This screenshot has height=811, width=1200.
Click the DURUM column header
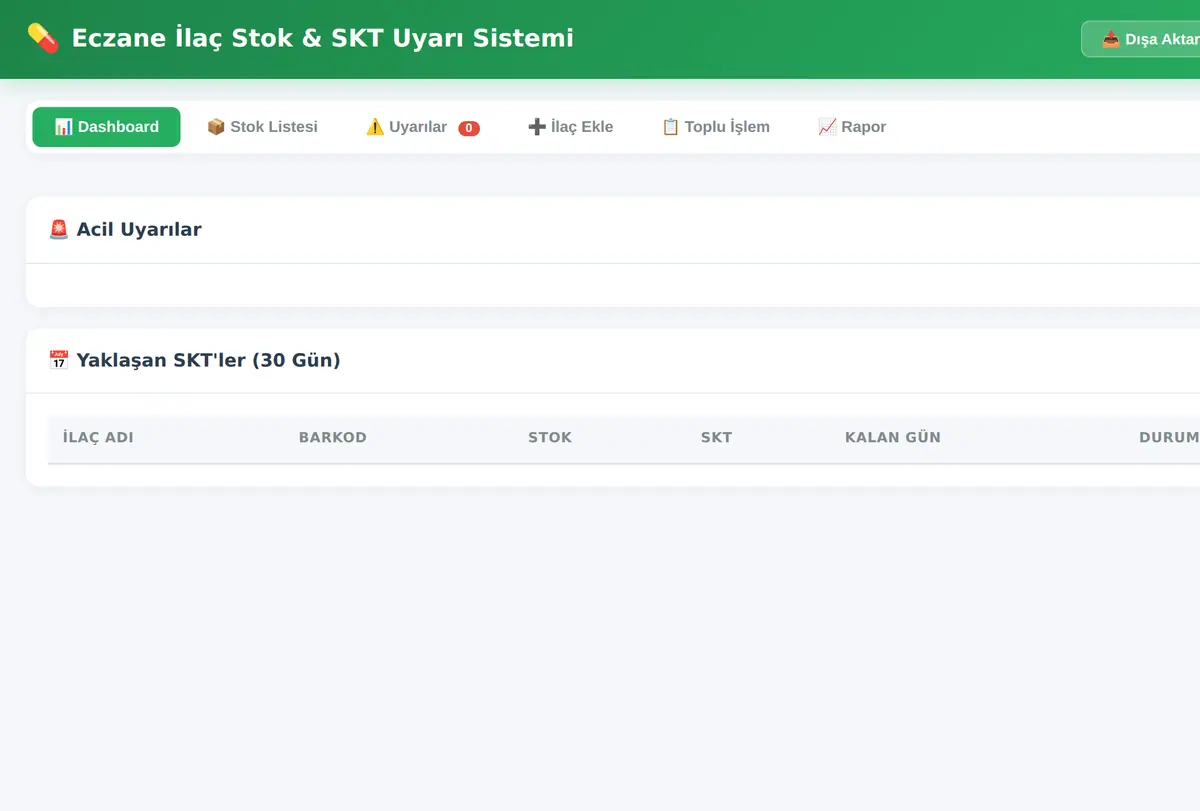tap(1169, 437)
